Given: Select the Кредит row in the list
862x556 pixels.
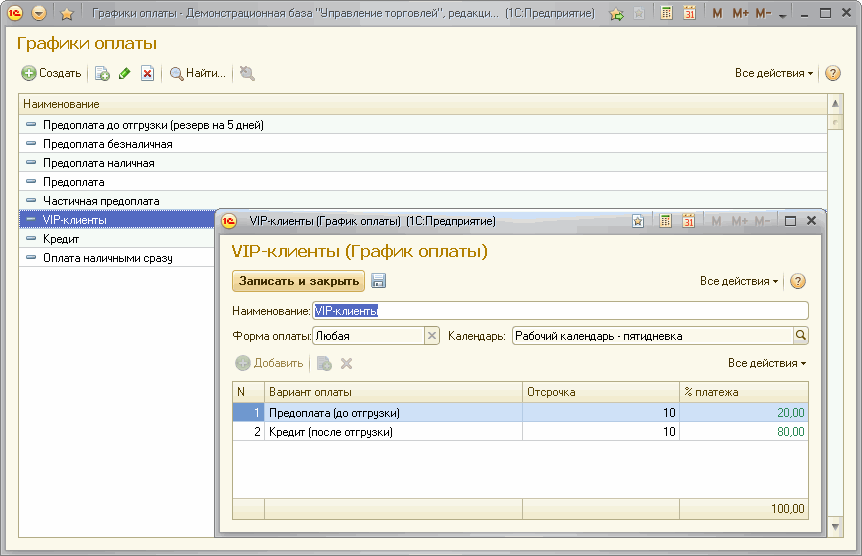Looking at the screenshot, I should [x=61, y=239].
